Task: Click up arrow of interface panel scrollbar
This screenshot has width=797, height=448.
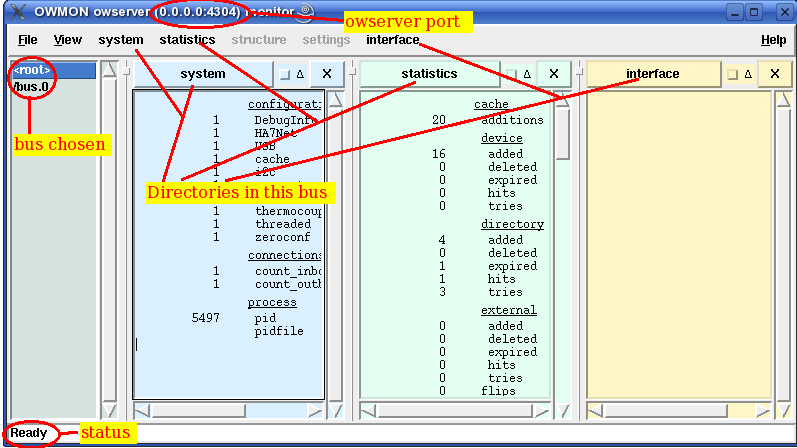Action: pos(783,100)
